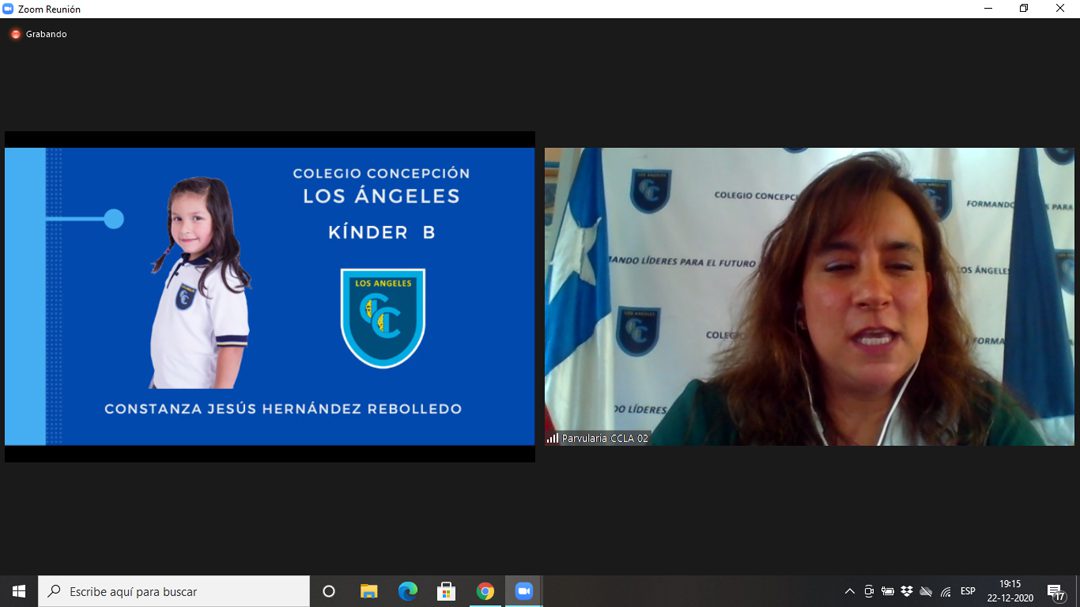Viewport: 1080px width, 607px height.
Task: Open the clock showing 19:15 date
Action: (x=1010, y=591)
